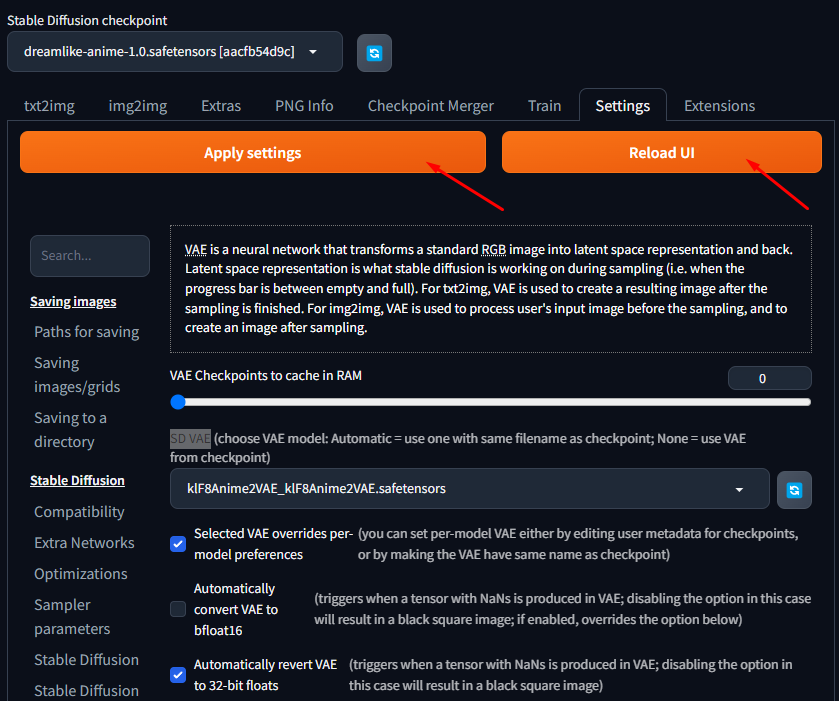Go to the Extras tab
839x701 pixels.
(x=221, y=106)
